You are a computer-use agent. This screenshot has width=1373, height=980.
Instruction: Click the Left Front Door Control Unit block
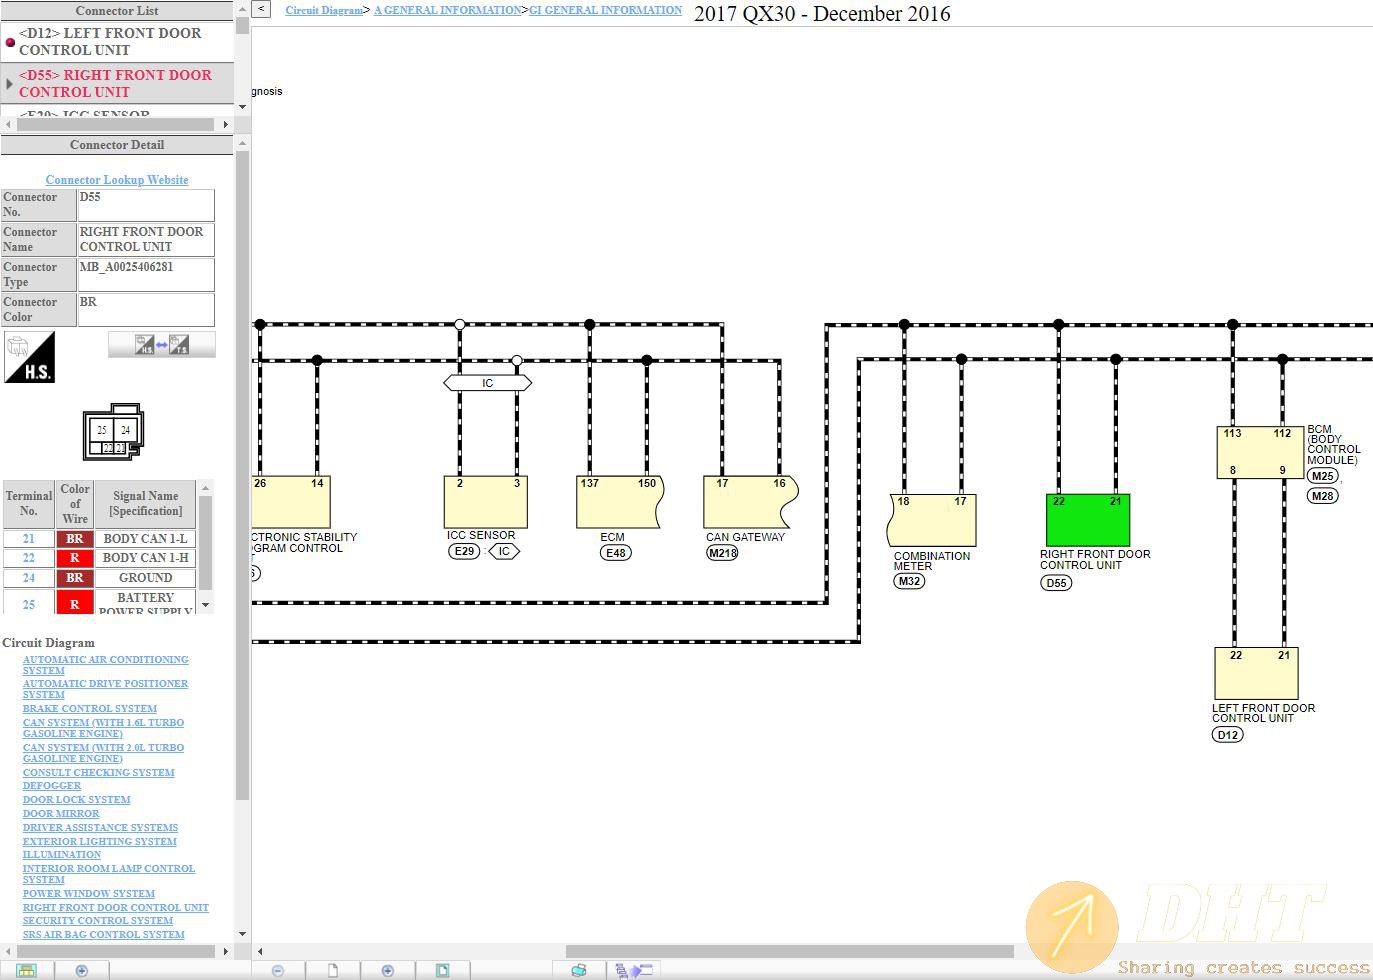pyautogui.click(x=1256, y=673)
